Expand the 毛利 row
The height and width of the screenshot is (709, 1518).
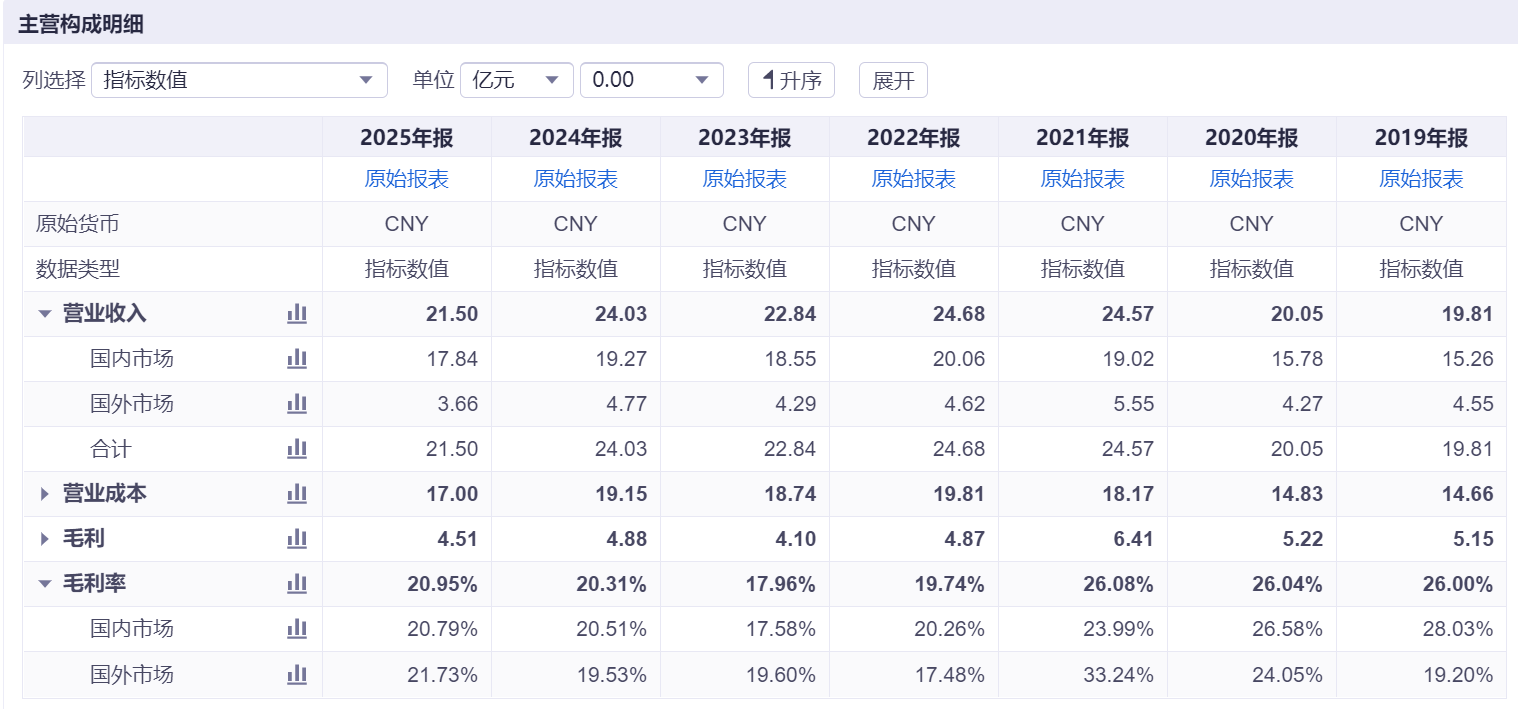pos(44,539)
